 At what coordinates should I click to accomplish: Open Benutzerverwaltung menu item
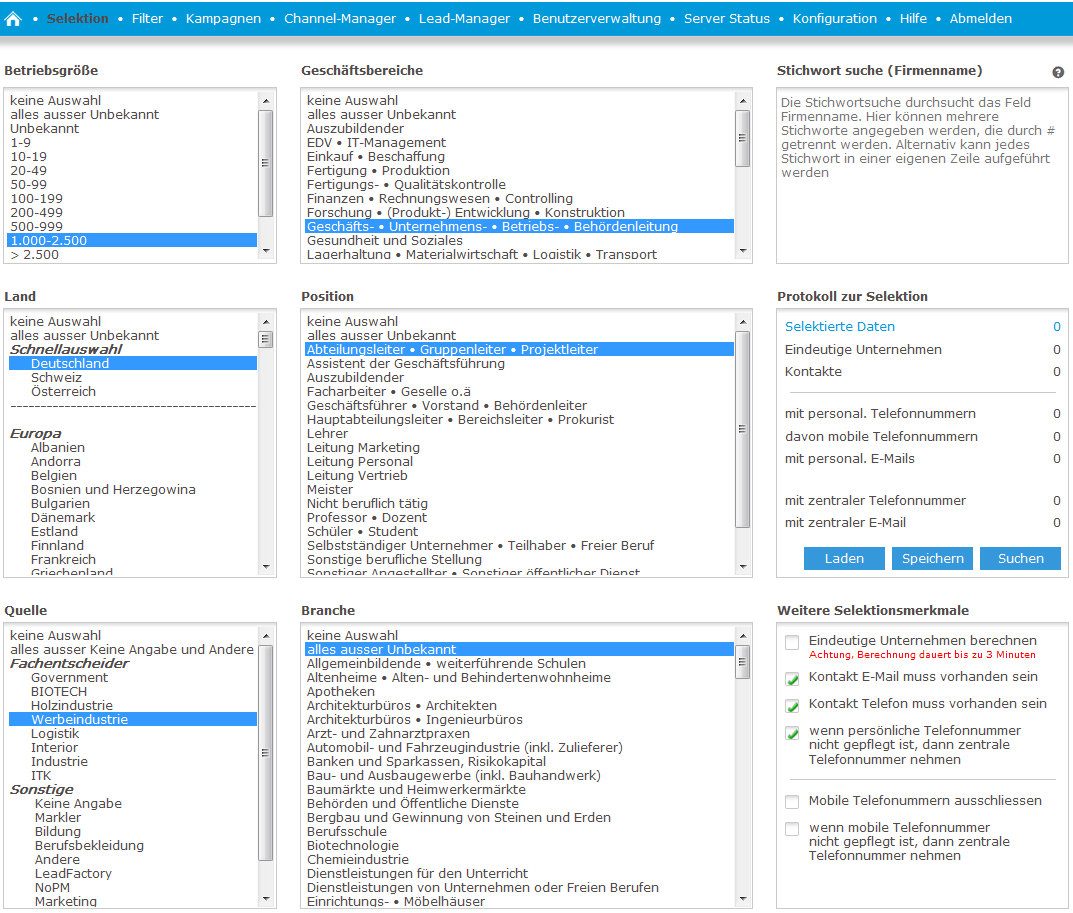[x=597, y=18]
